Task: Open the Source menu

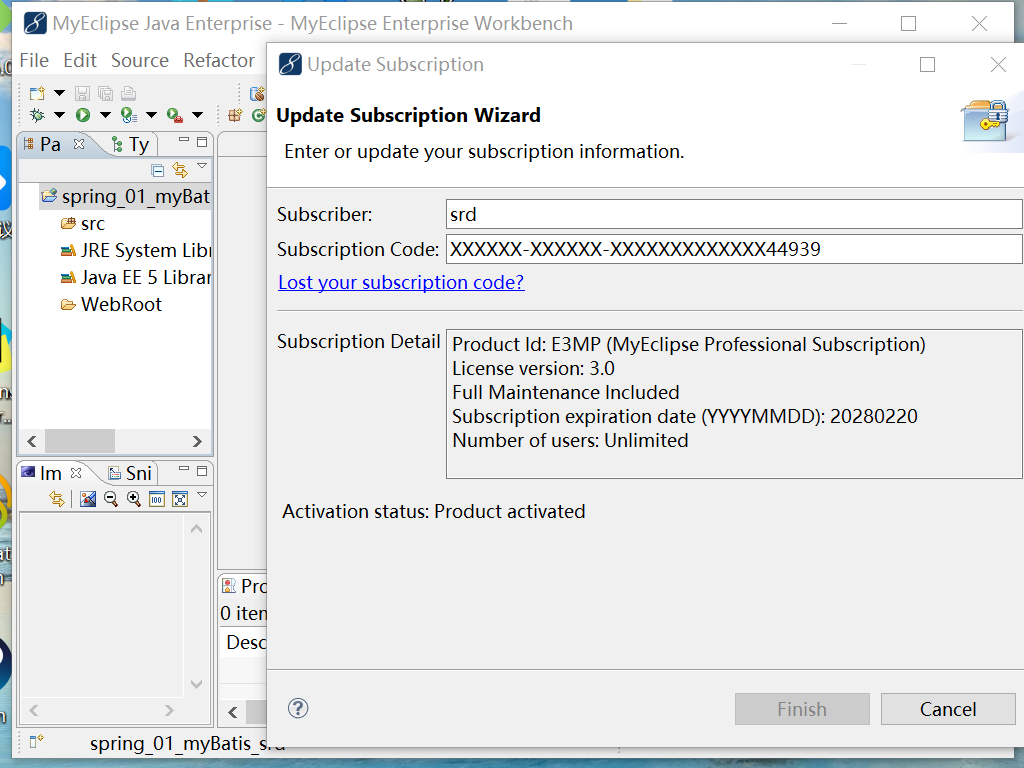Action: point(140,61)
